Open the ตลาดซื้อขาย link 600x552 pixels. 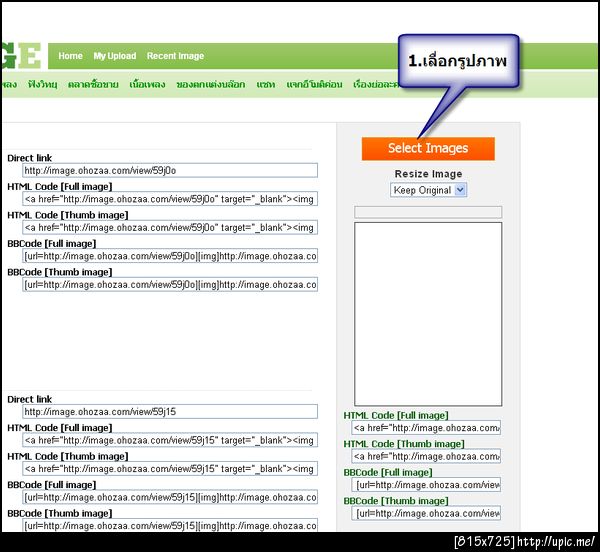tap(93, 84)
